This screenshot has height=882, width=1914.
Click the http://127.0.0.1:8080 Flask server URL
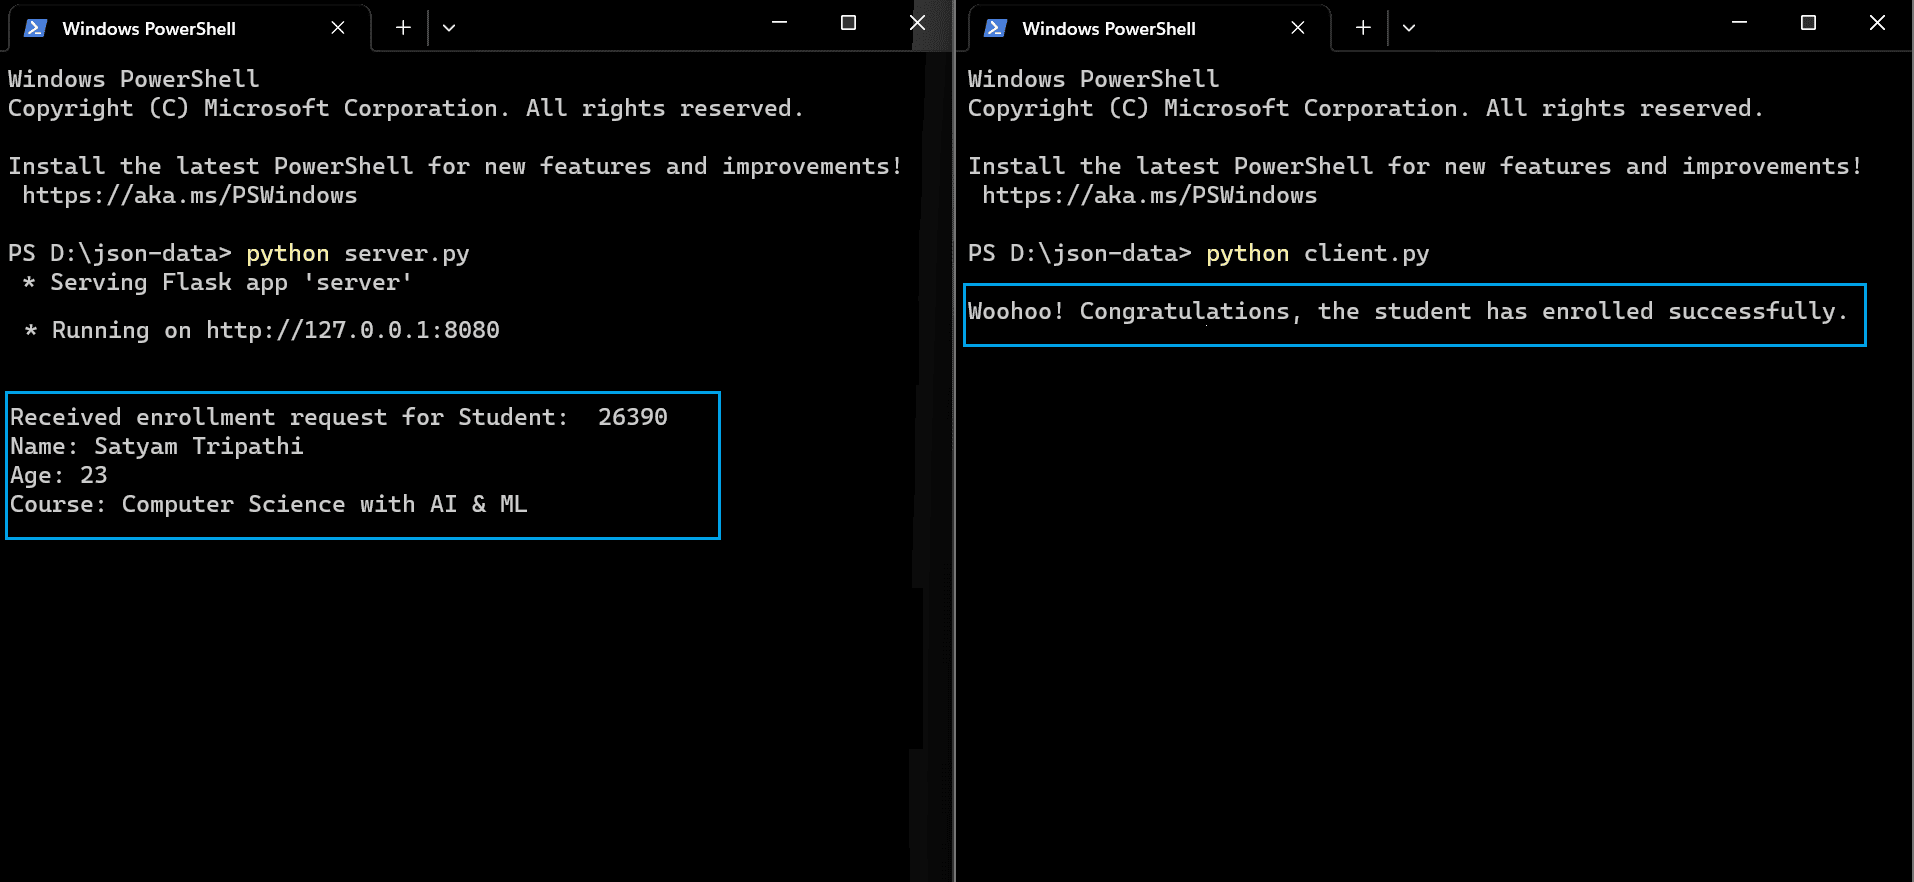[352, 331]
